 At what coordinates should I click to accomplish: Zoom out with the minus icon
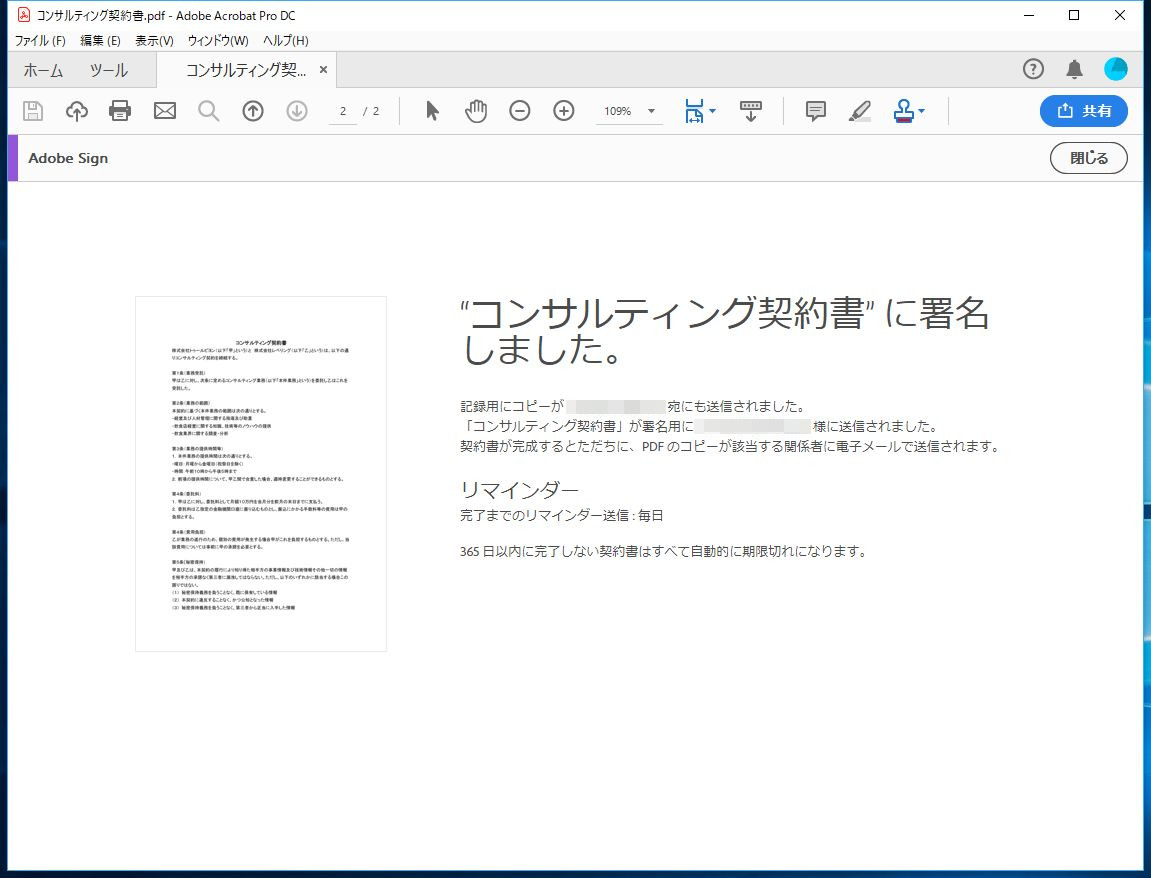520,111
